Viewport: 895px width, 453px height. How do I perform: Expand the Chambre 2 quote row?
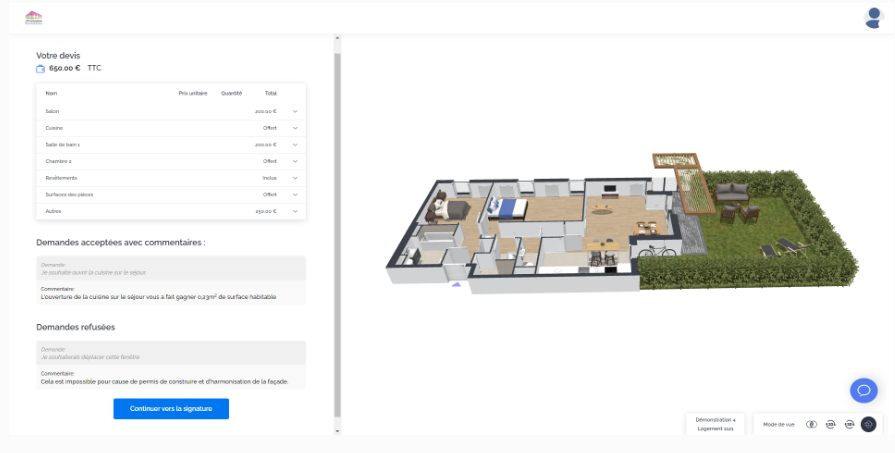tap(295, 161)
